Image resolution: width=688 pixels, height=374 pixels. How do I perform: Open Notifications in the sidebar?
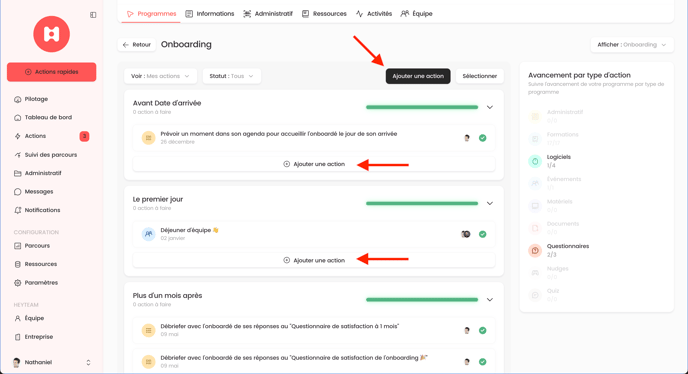[x=37, y=210]
